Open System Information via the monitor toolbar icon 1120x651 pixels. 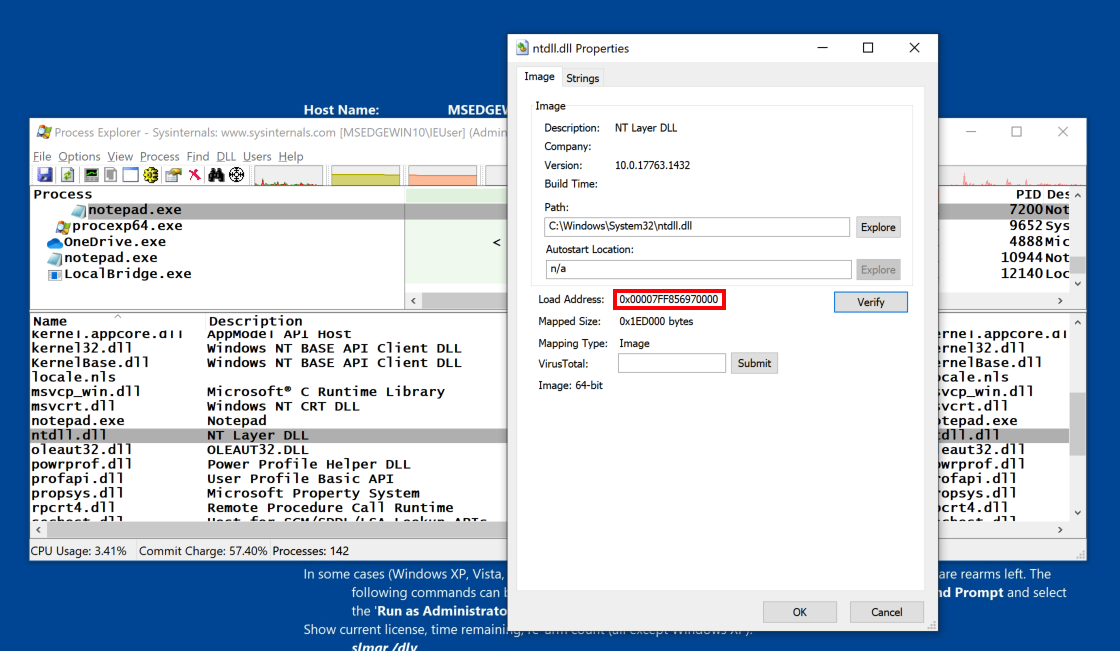click(x=91, y=174)
